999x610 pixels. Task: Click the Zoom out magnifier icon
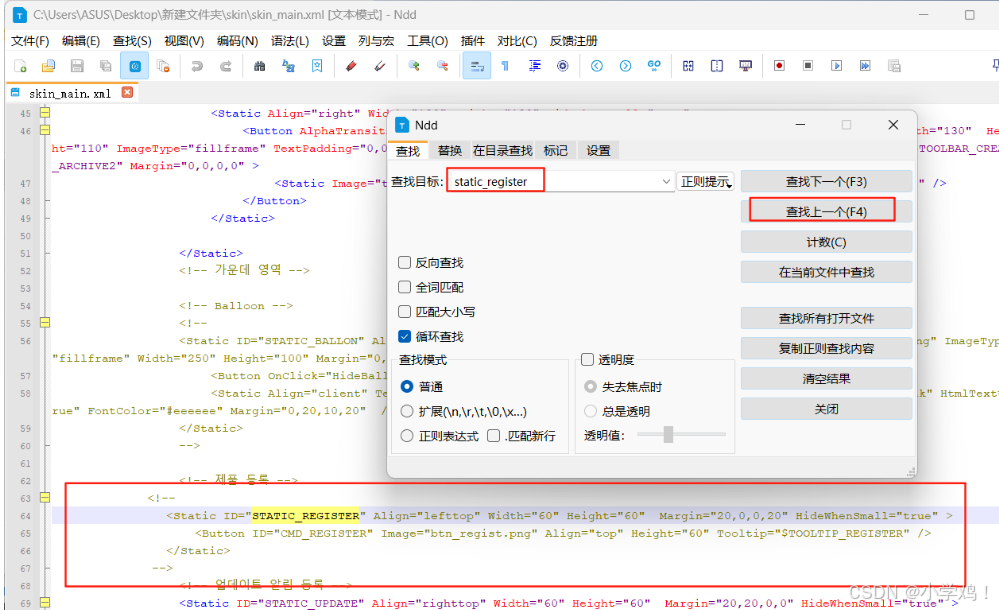(442, 66)
